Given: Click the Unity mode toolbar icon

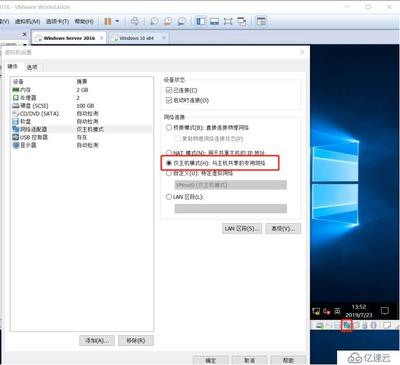Looking at the screenshot, I should (x=242, y=21).
